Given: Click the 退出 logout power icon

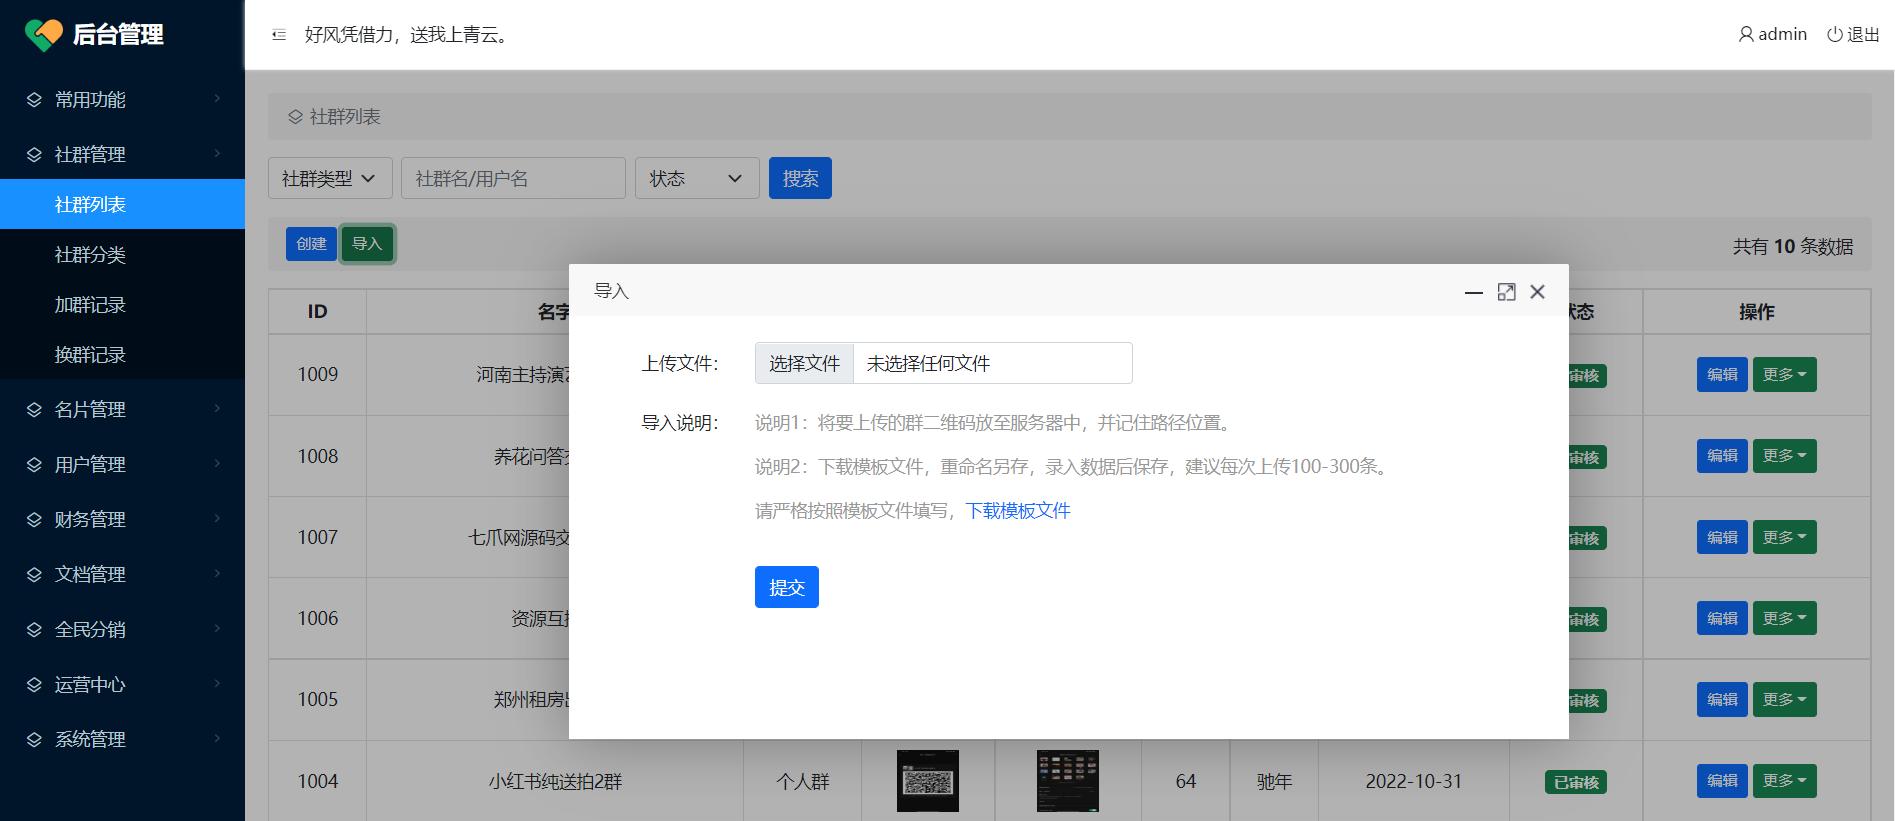Looking at the screenshot, I should 1834,35.
